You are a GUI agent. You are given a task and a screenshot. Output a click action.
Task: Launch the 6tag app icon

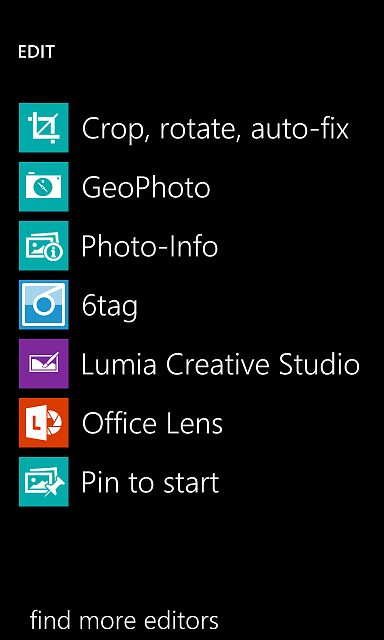(44, 305)
